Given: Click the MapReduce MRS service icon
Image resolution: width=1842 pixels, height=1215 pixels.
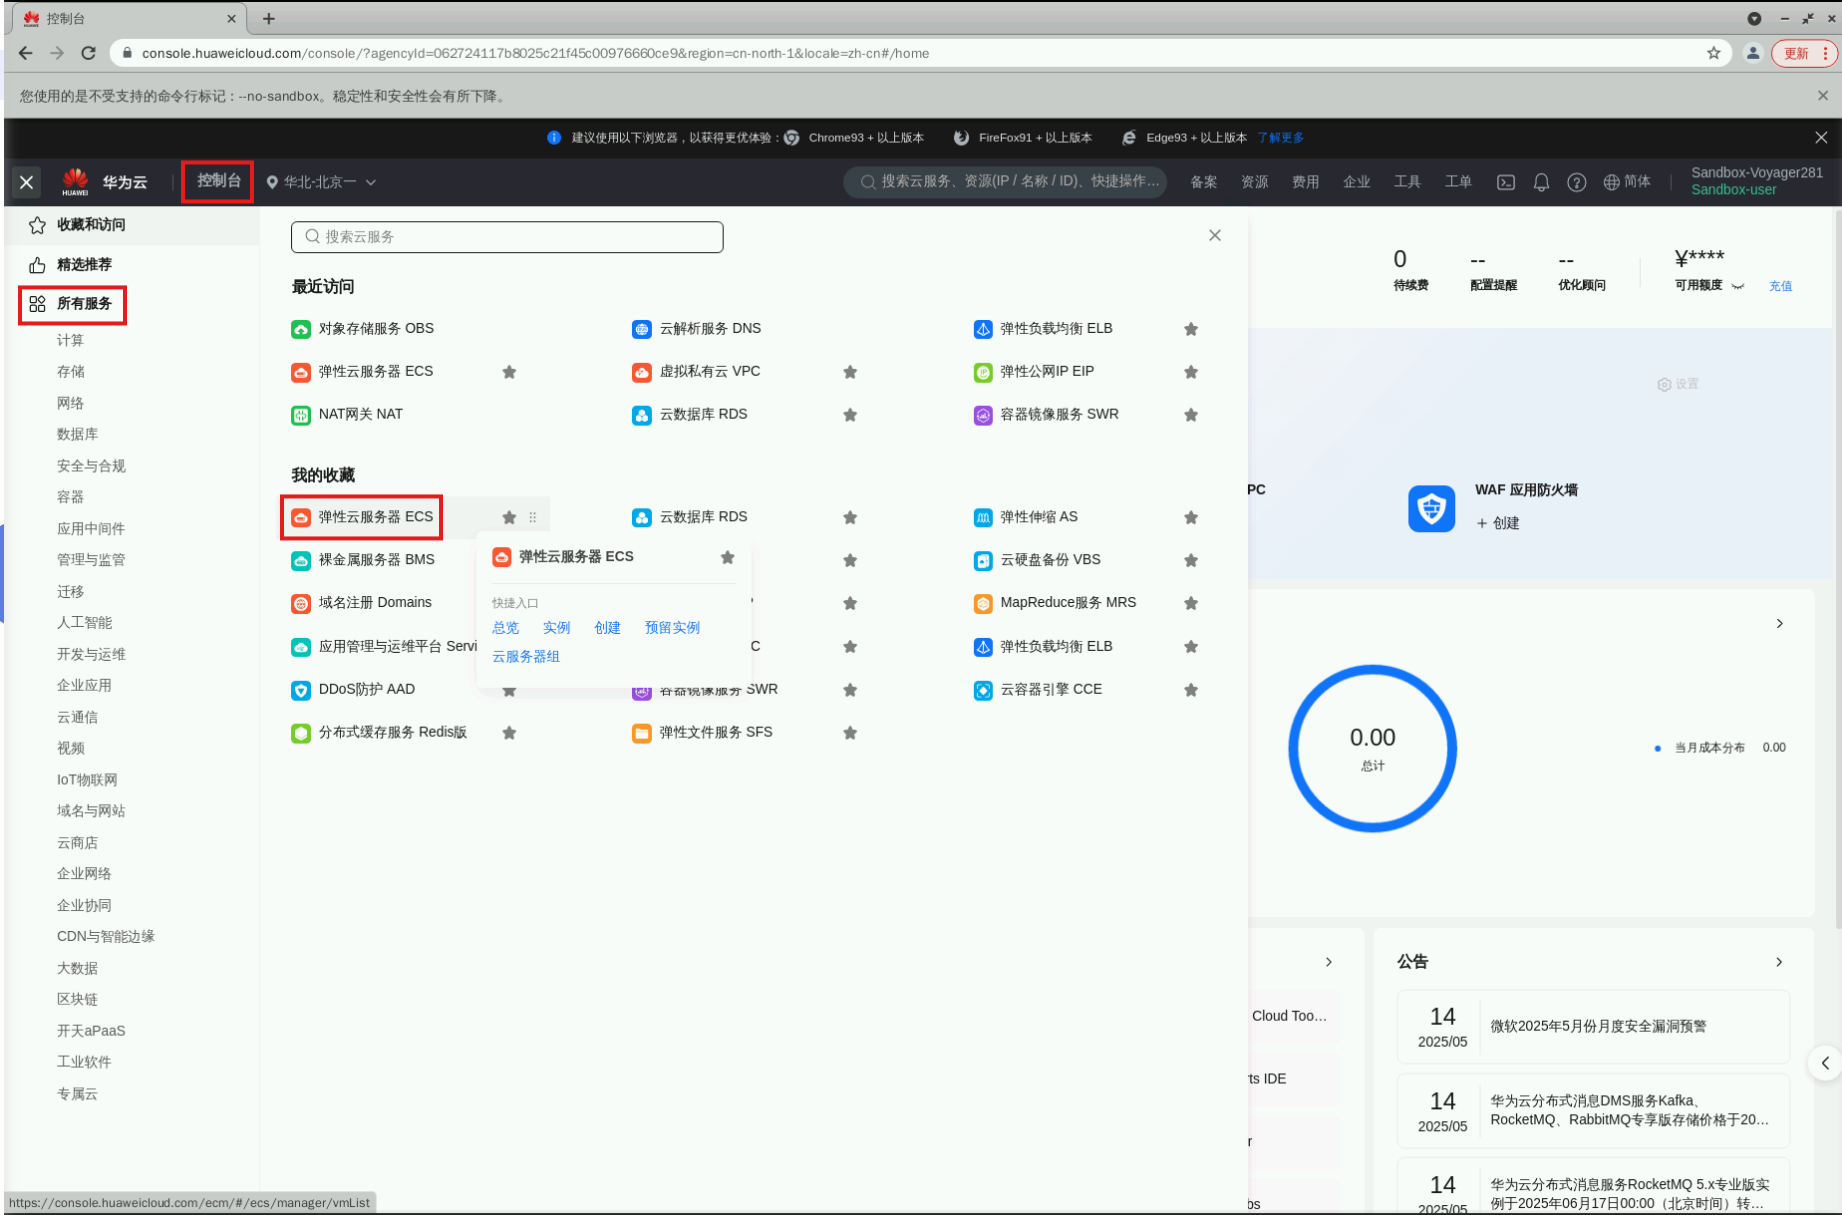Looking at the screenshot, I should coord(983,603).
